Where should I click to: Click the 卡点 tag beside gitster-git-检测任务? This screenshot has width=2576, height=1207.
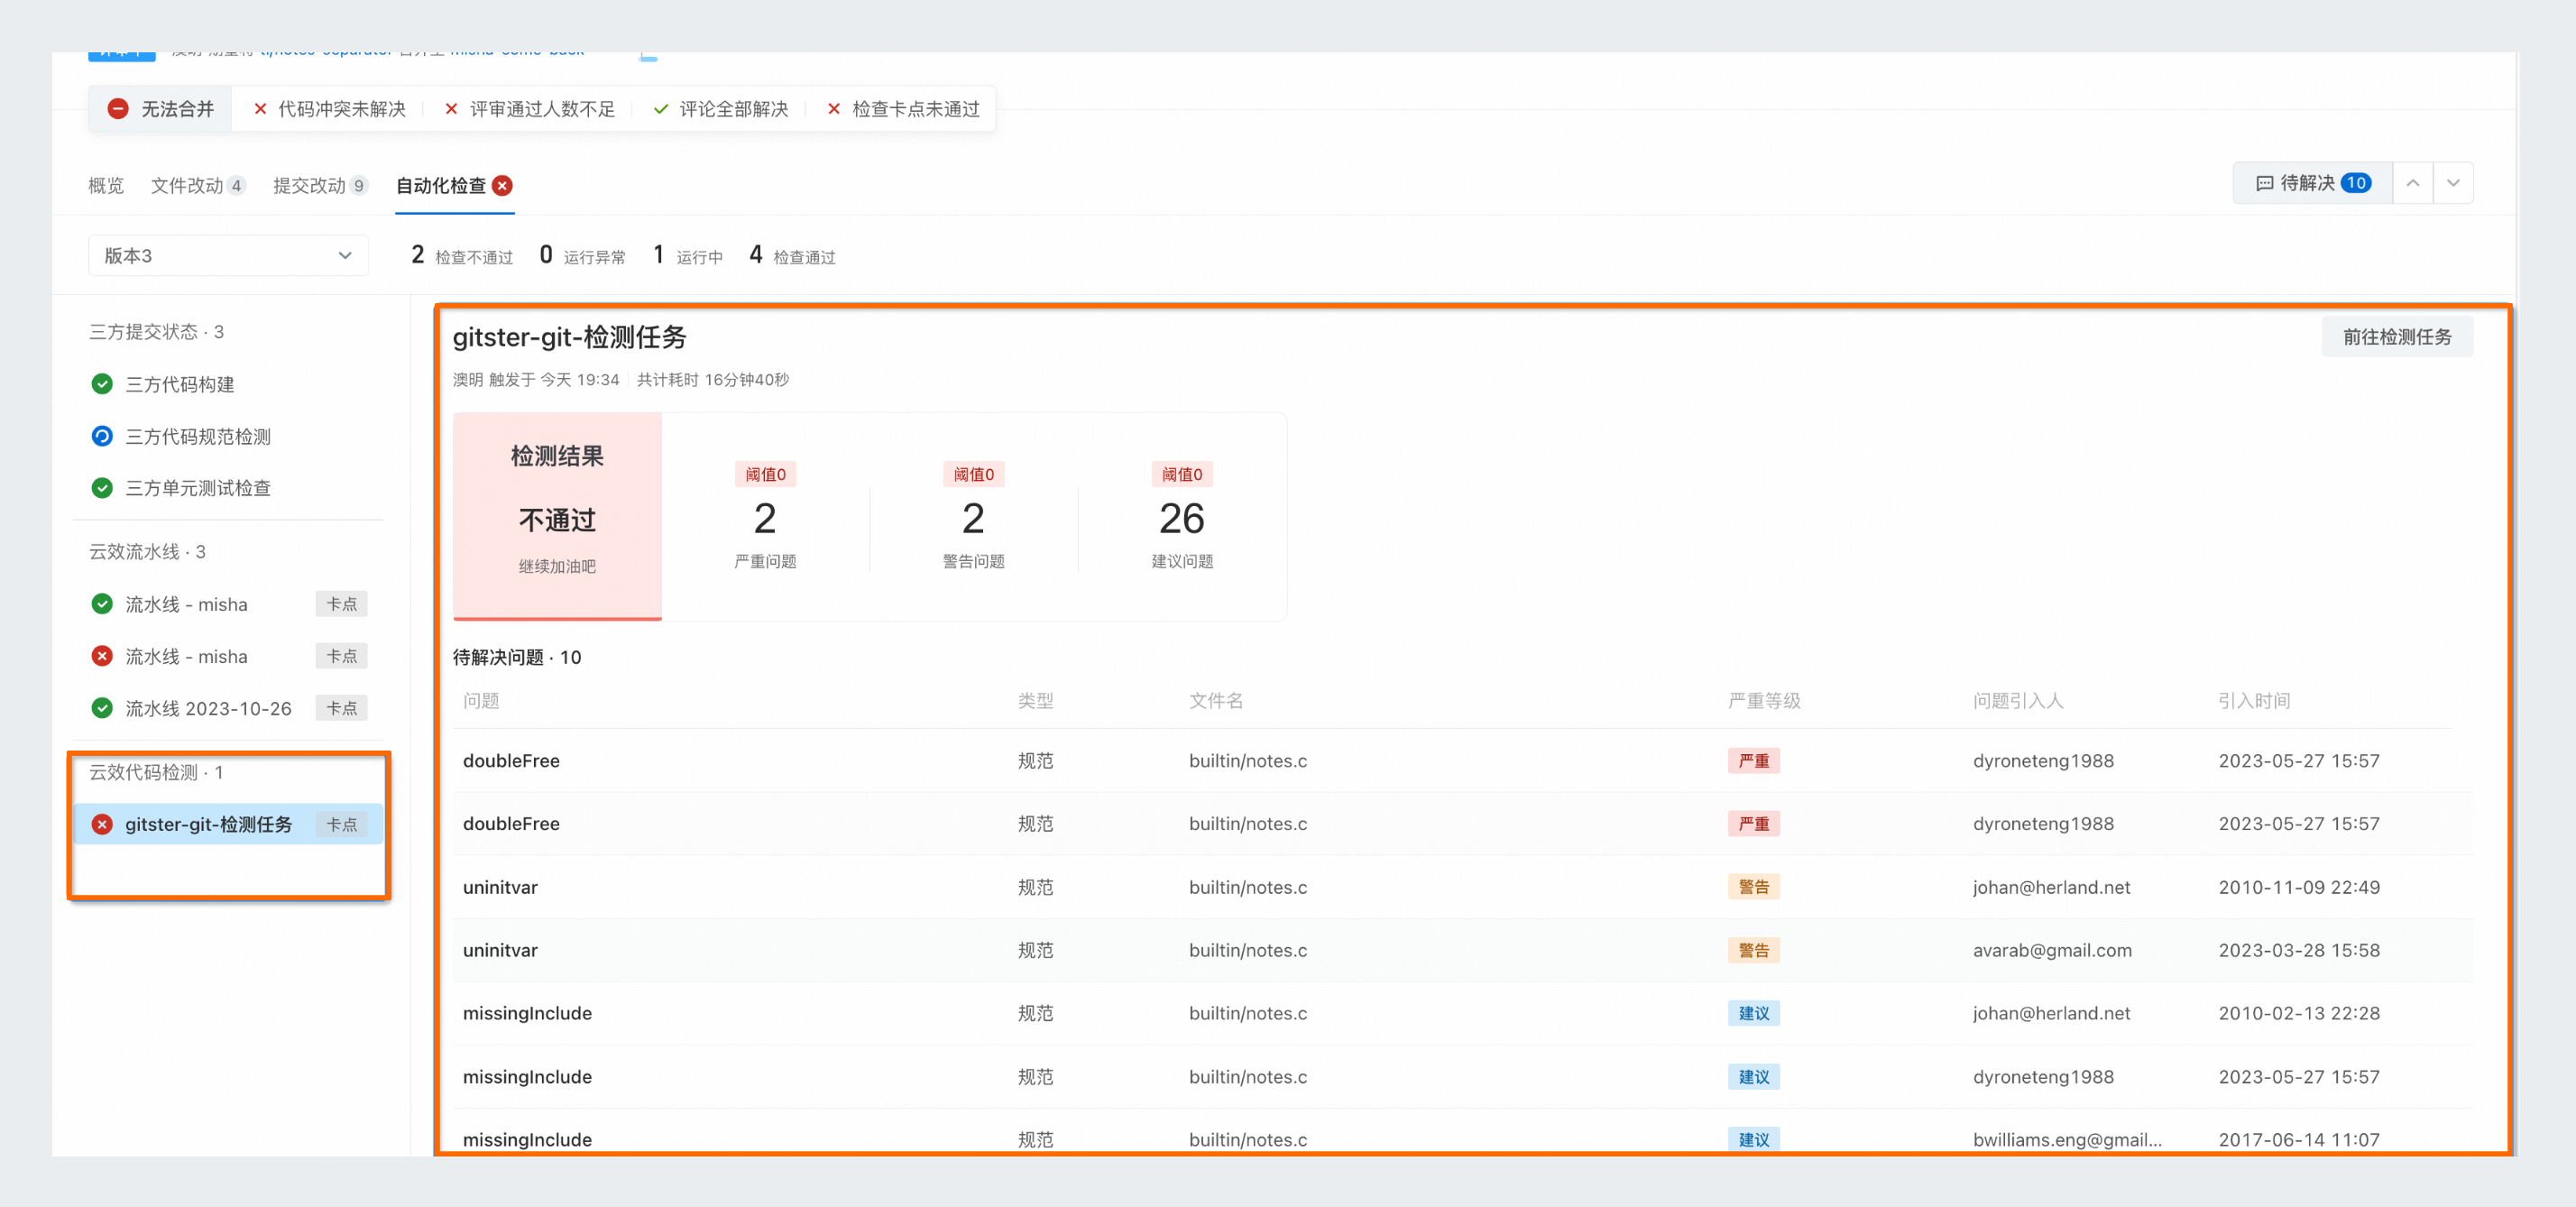pos(342,824)
